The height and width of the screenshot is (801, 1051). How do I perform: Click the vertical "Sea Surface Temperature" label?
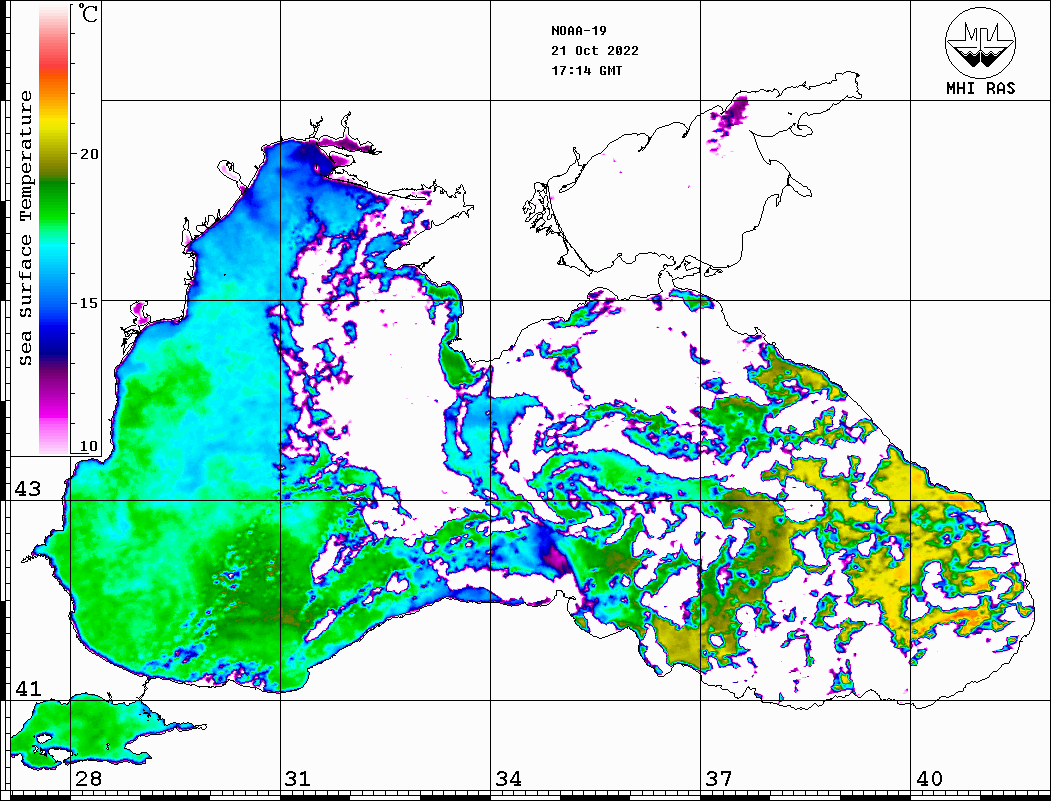pos(27,228)
